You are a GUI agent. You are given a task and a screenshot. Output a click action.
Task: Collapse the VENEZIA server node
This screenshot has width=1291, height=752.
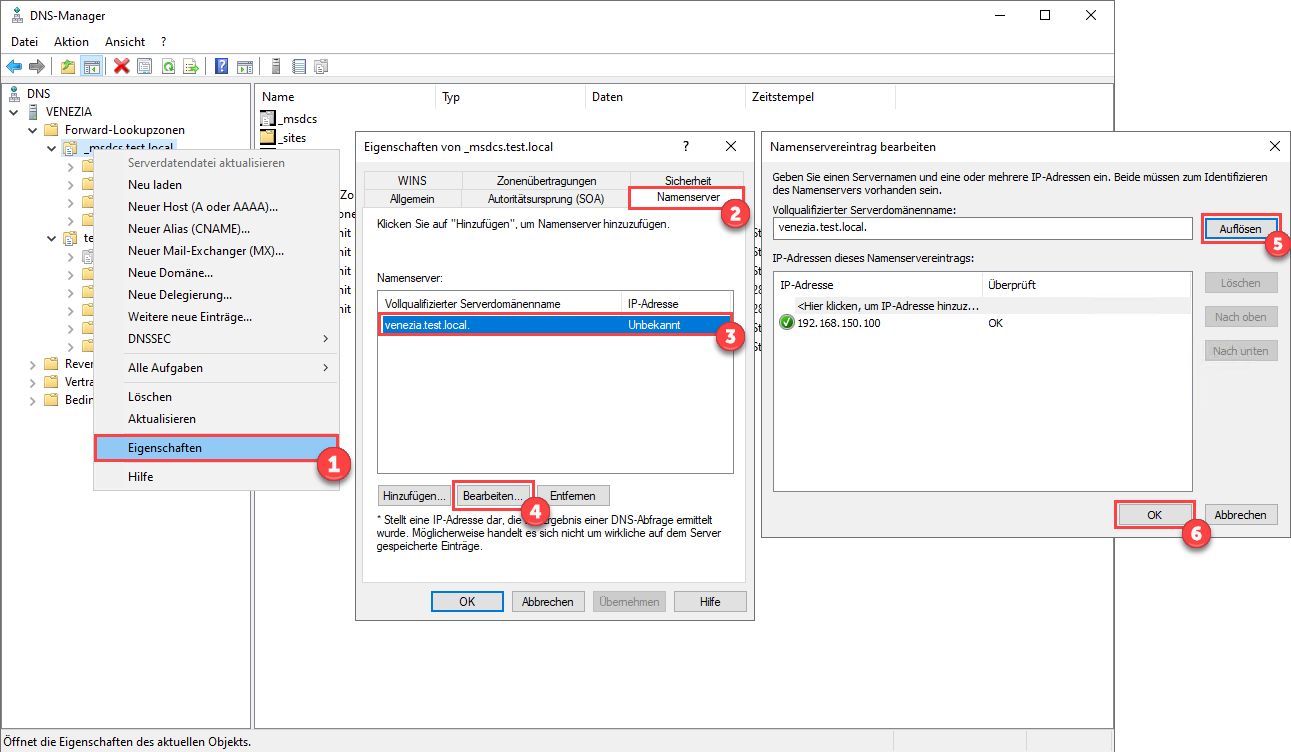tap(14, 112)
